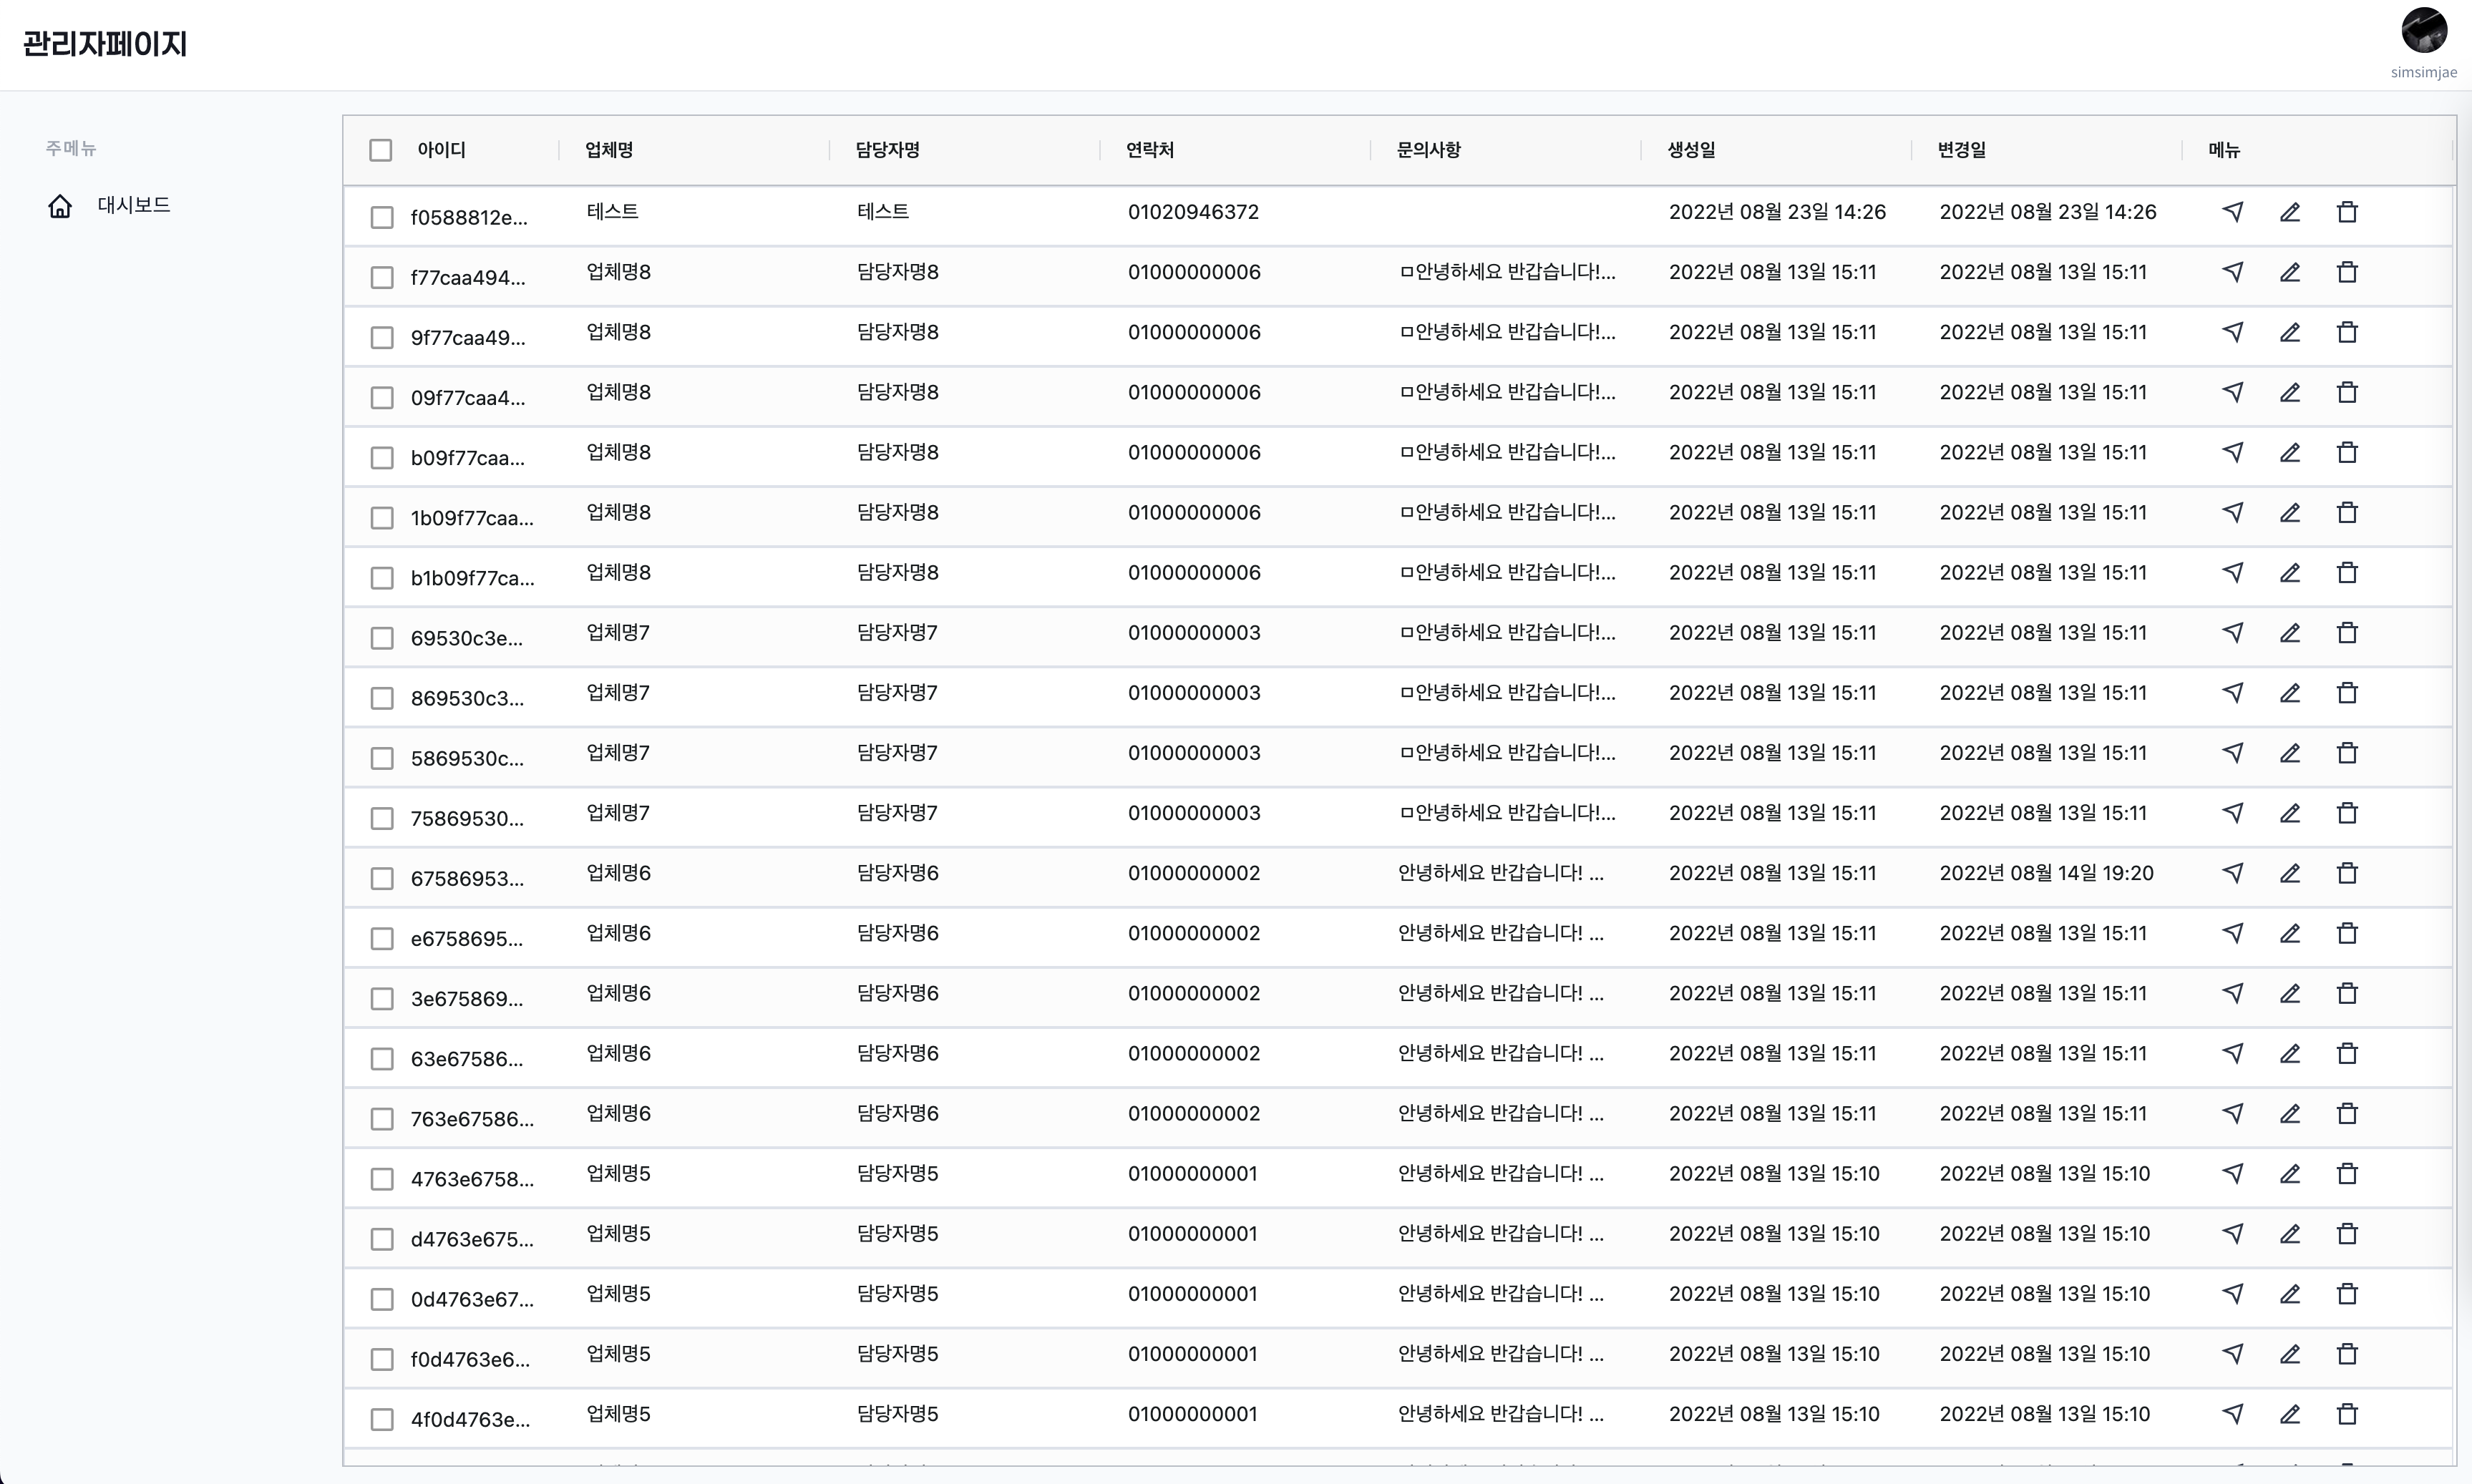
Task: Click the 관리자페이지 title link
Action: (105, 44)
